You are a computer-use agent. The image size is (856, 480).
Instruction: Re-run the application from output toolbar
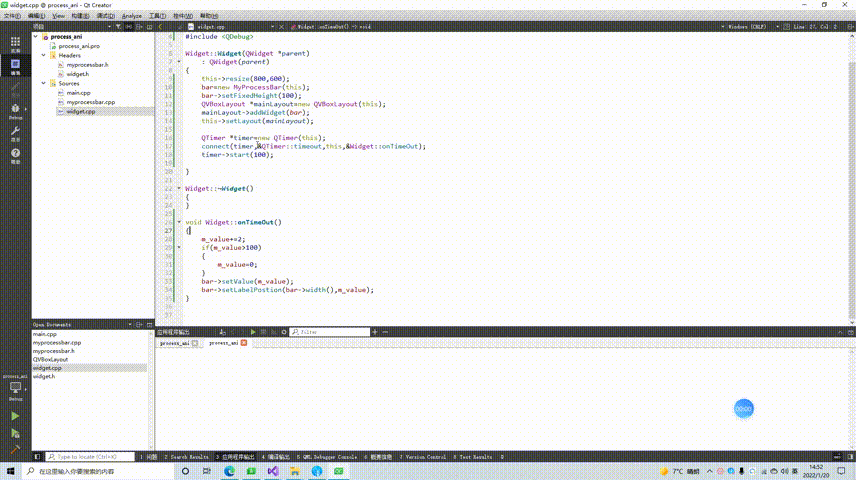253,331
